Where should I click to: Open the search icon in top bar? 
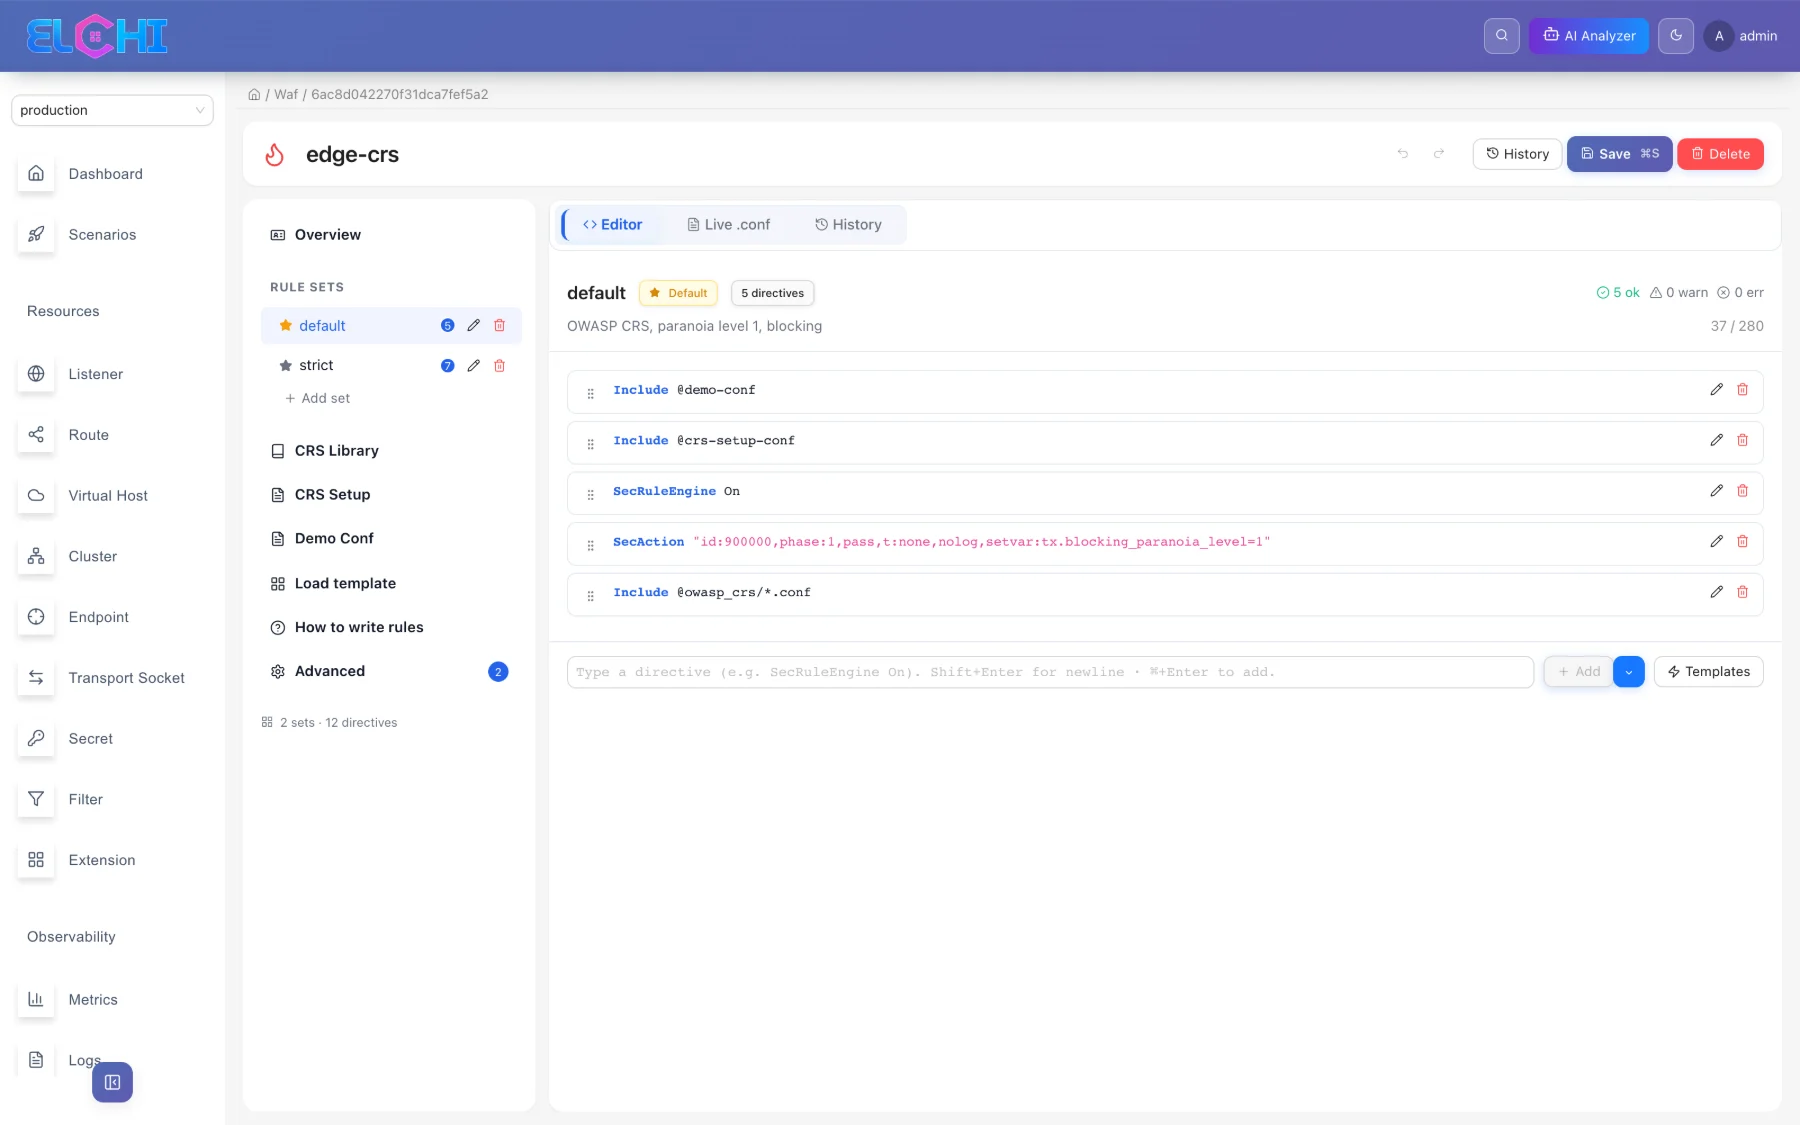pyautogui.click(x=1501, y=36)
